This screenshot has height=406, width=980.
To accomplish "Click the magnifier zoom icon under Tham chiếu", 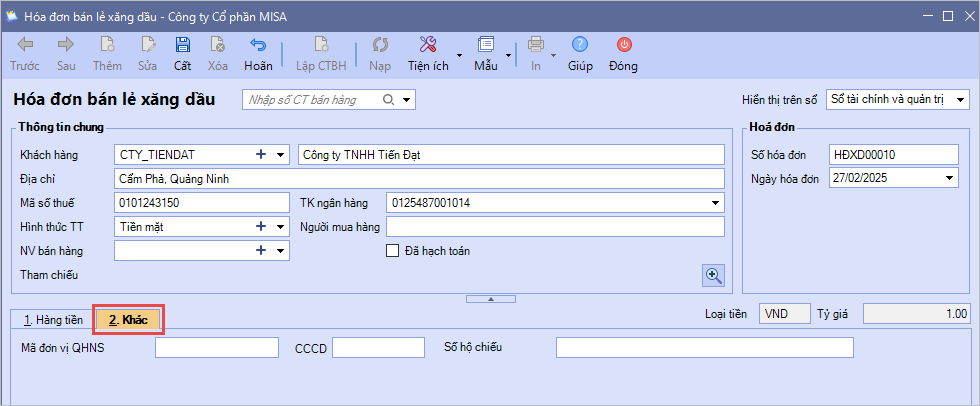I will coord(713,275).
